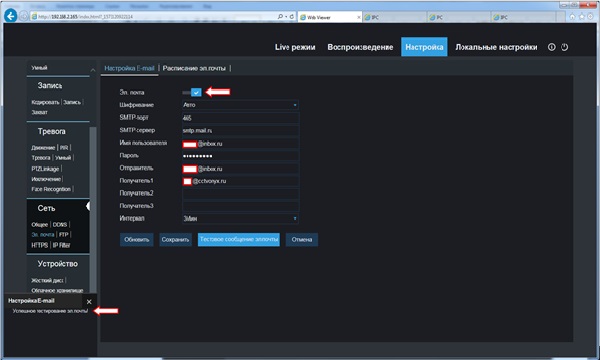Open Локальные настройки tab

(x=496, y=47)
